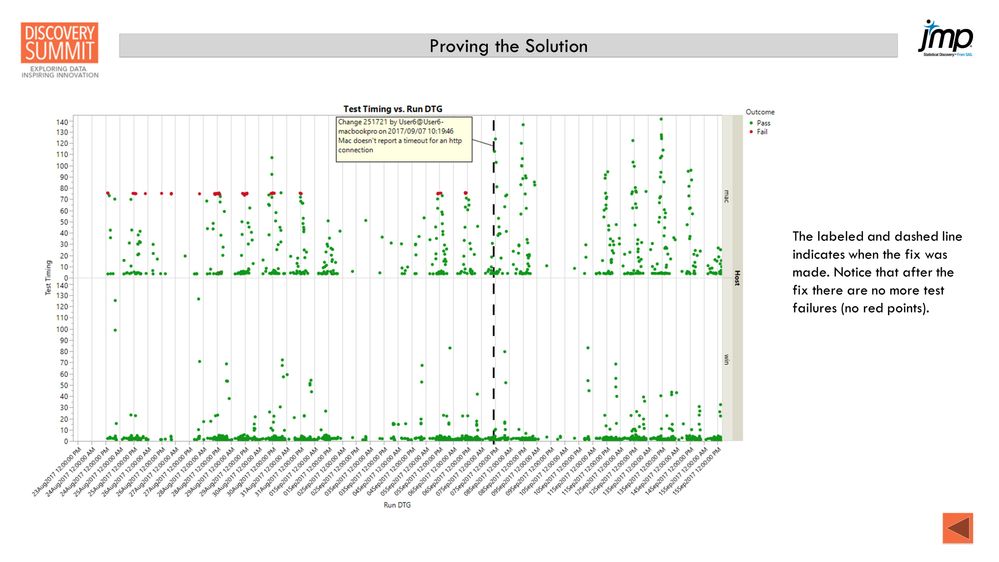The width and height of the screenshot is (999, 562).
Task: Click the mac host strip label
Action: click(x=726, y=196)
